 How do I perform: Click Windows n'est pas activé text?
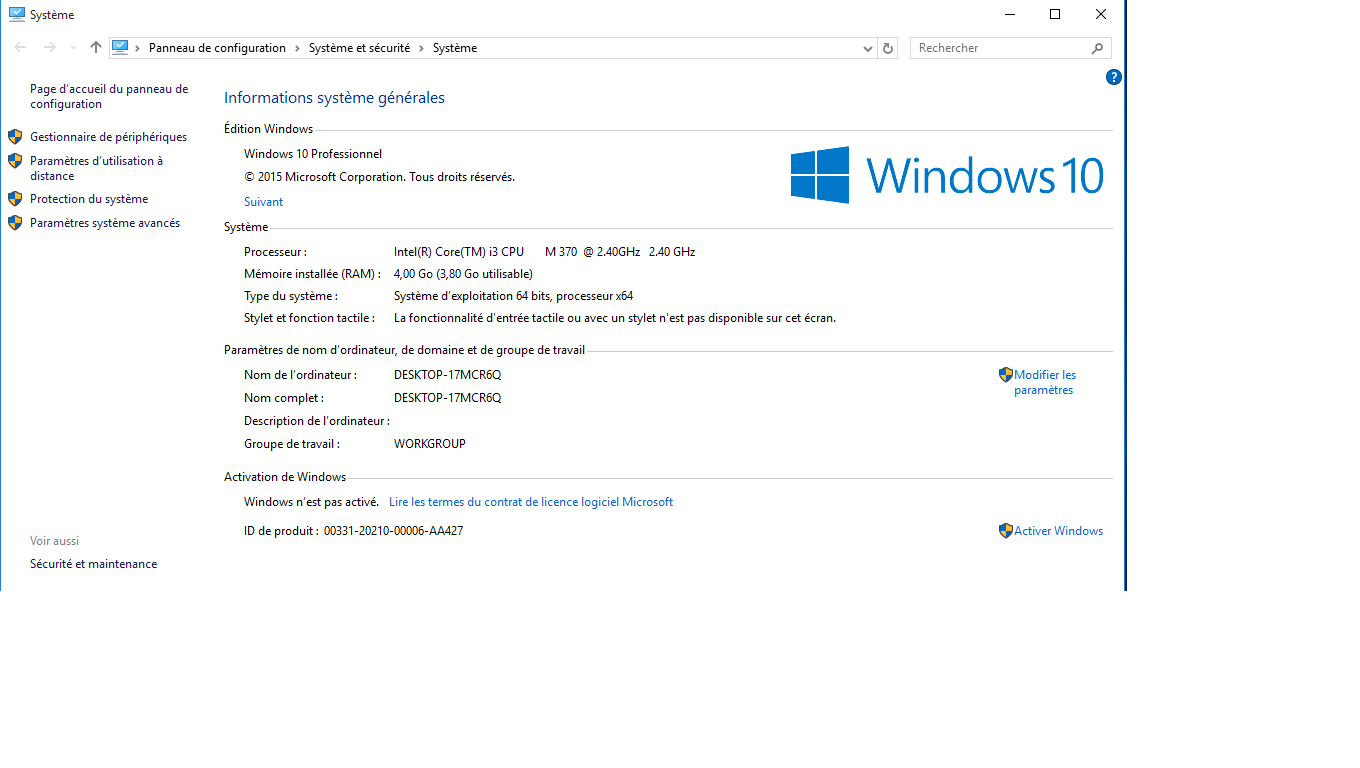[x=312, y=502]
